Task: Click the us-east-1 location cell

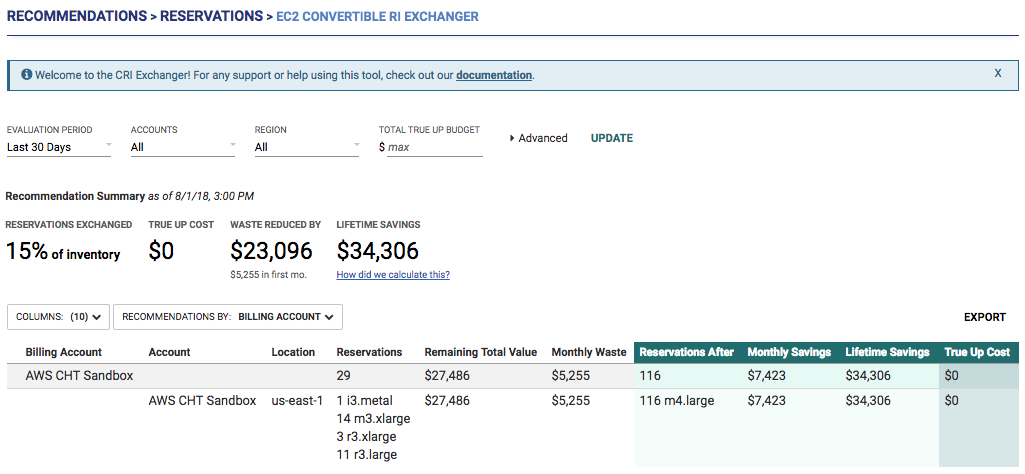Action: point(297,401)
